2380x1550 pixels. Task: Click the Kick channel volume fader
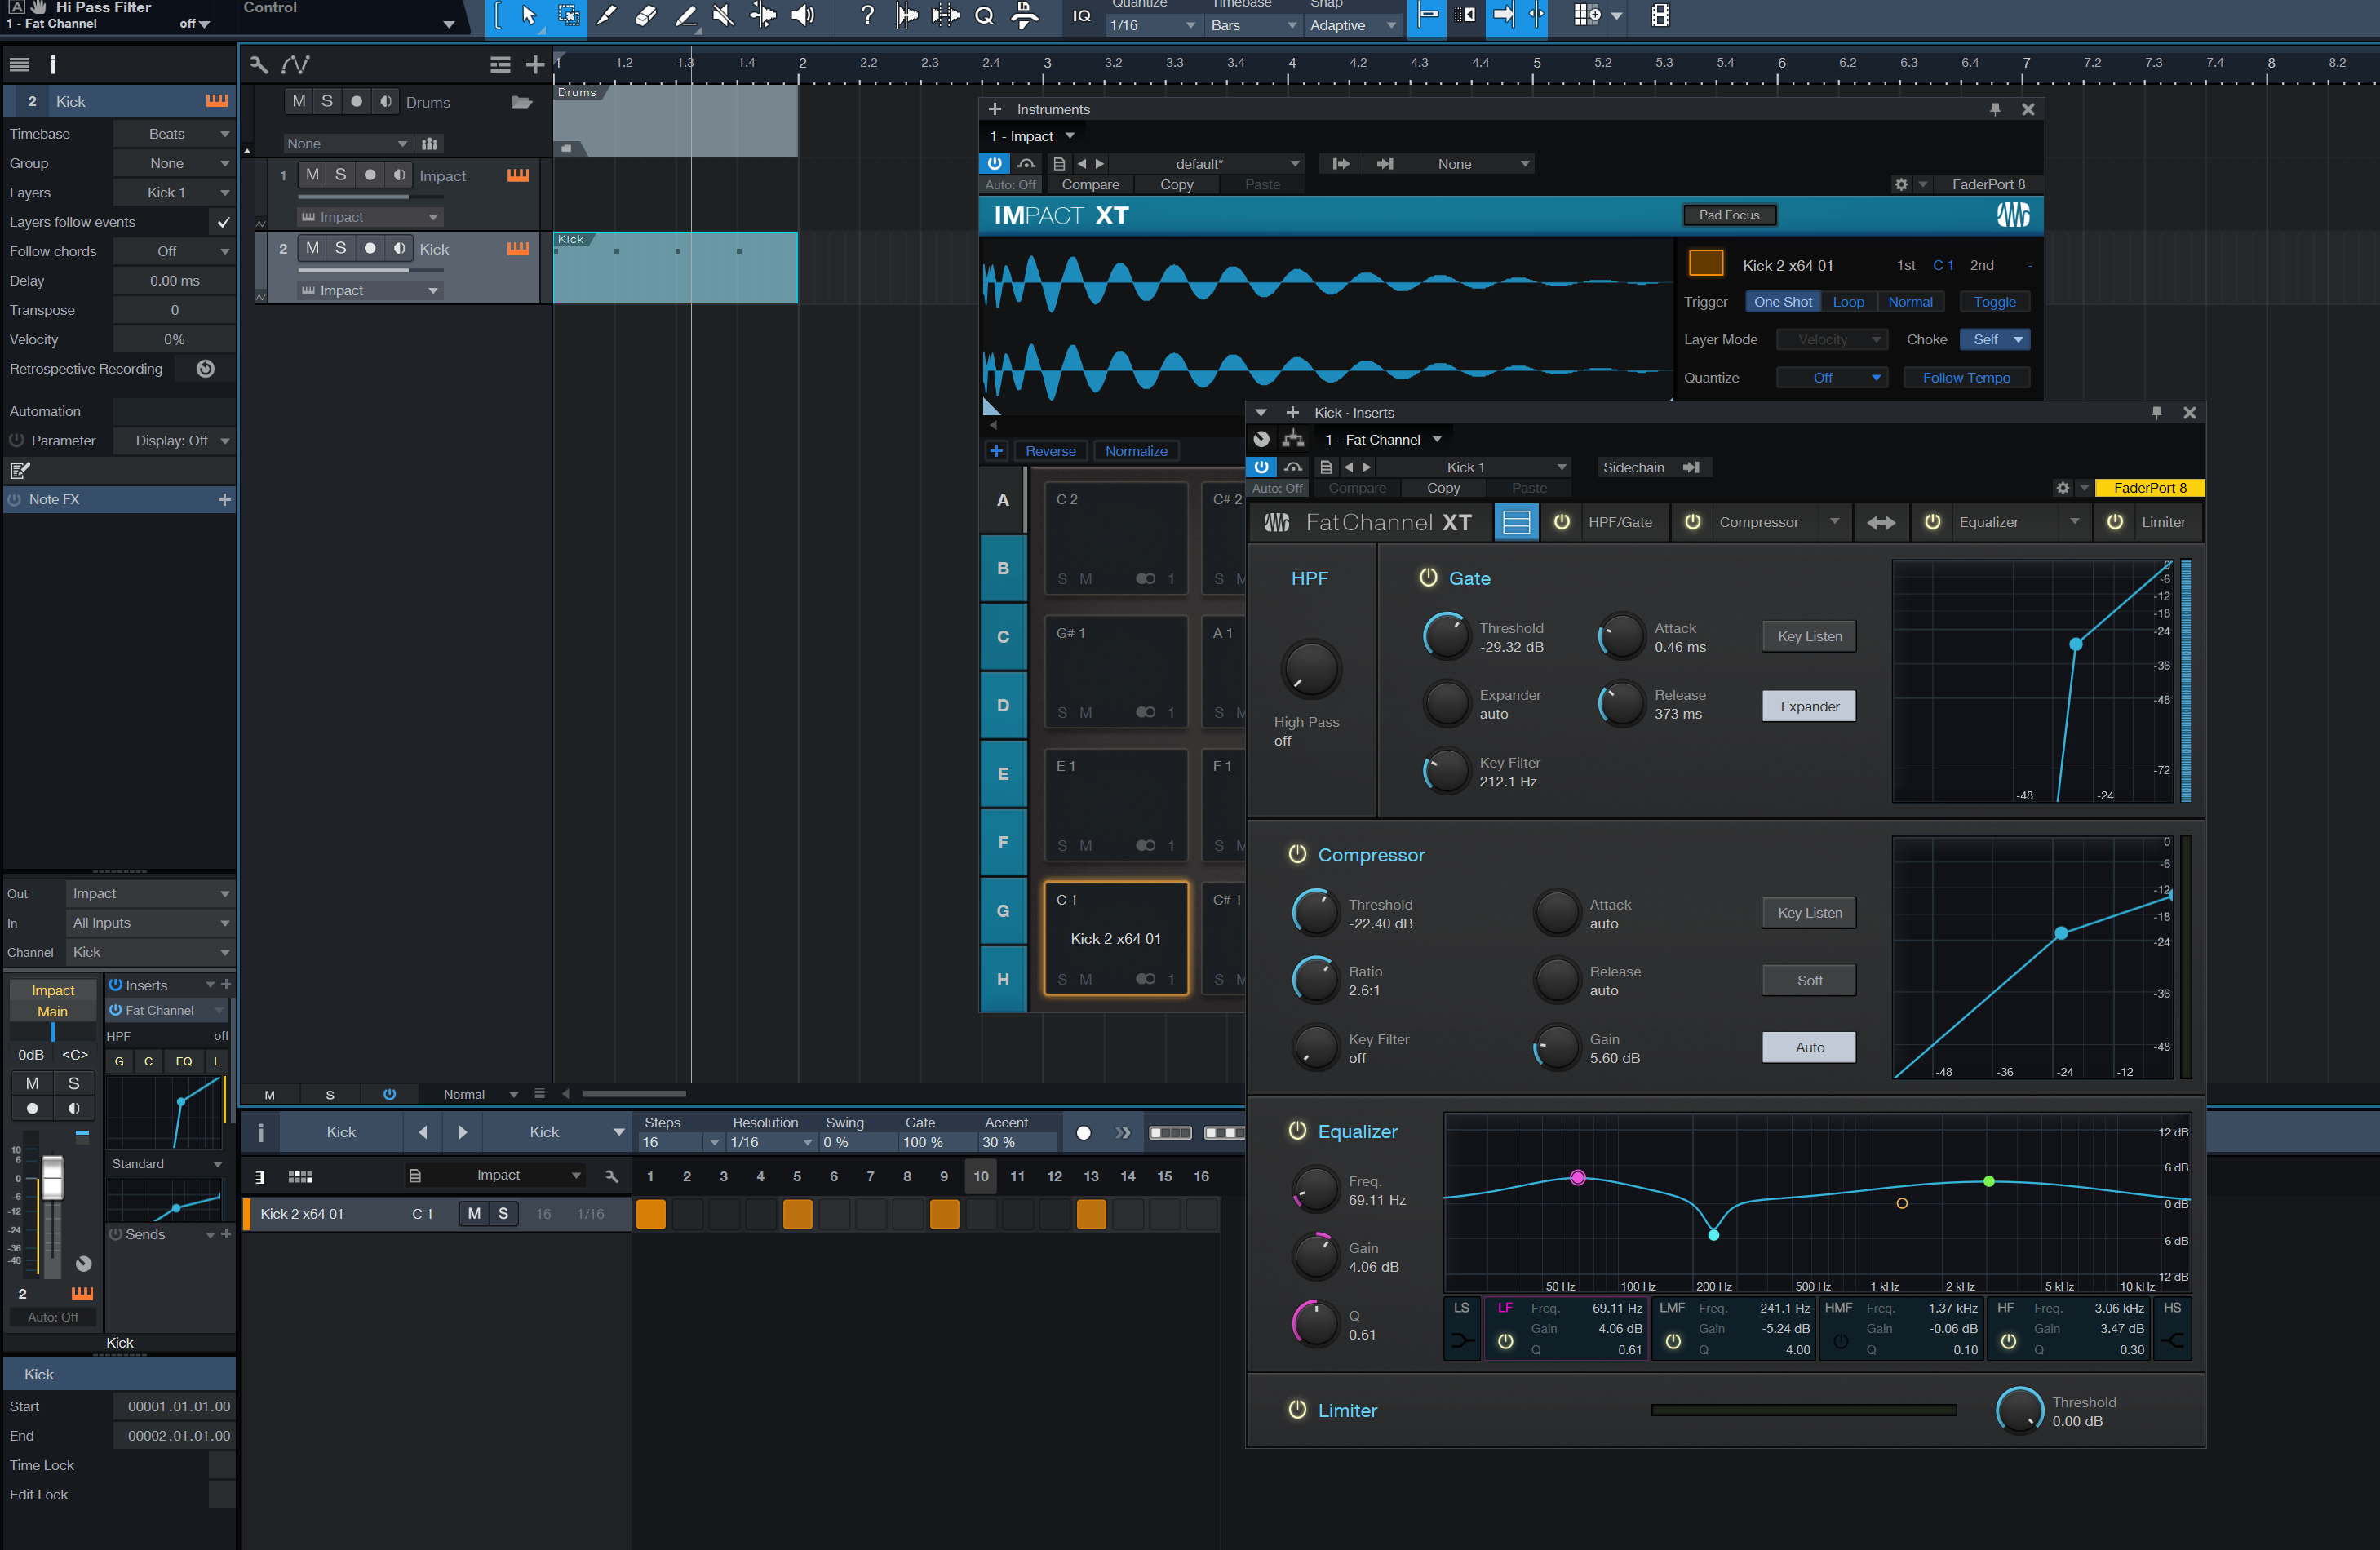tap(52, 1178)
